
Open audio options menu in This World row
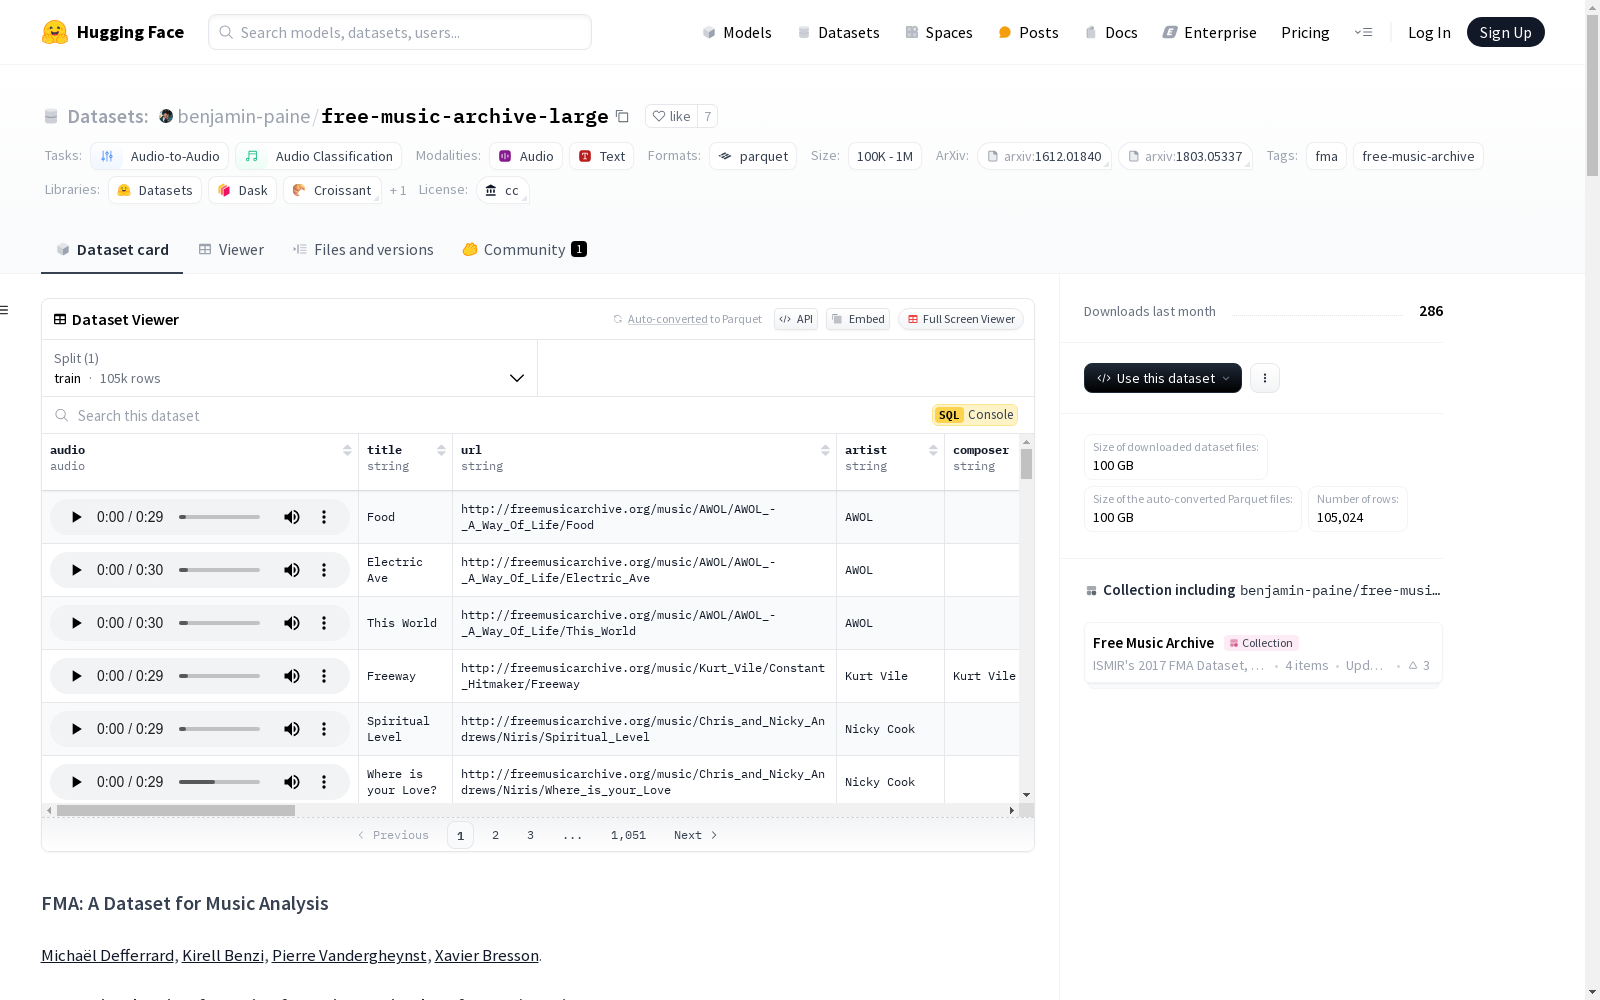click(x=324, y=623)
